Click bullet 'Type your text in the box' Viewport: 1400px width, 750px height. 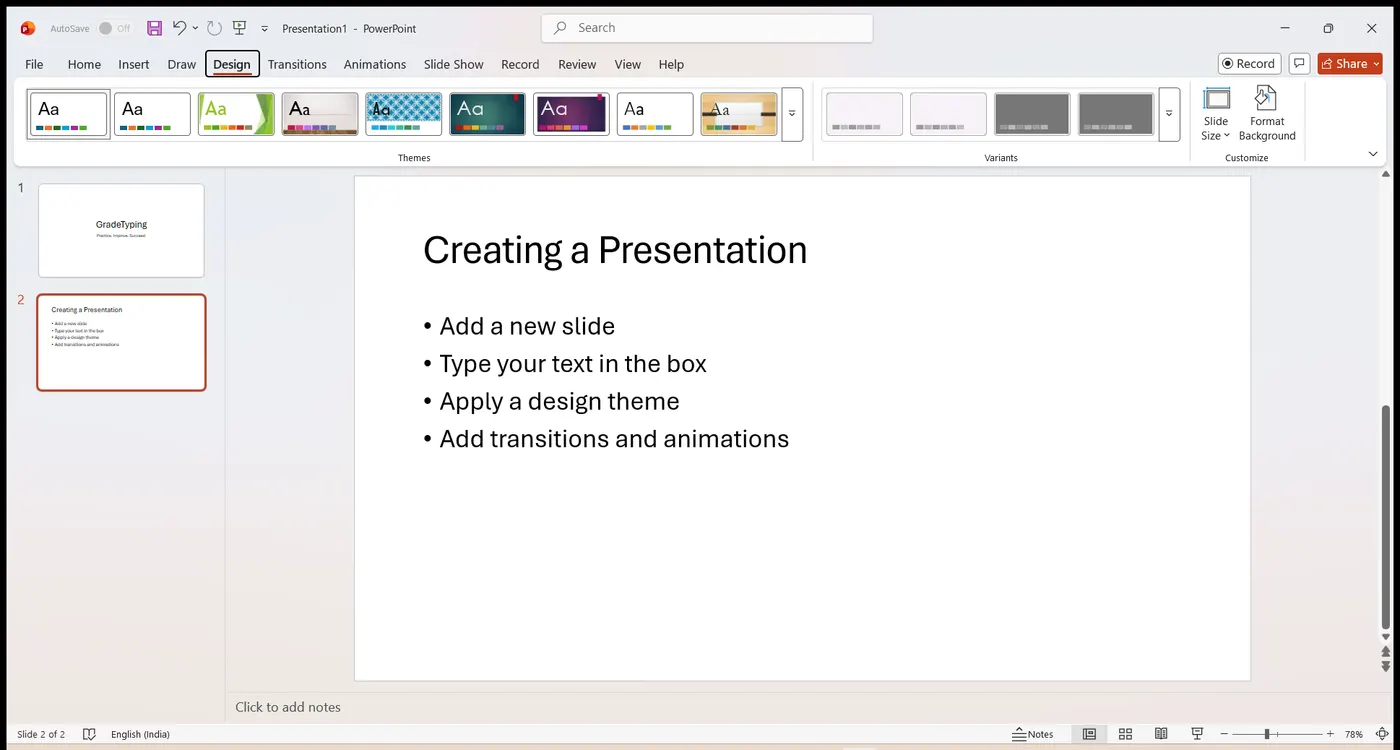(573, 364)
